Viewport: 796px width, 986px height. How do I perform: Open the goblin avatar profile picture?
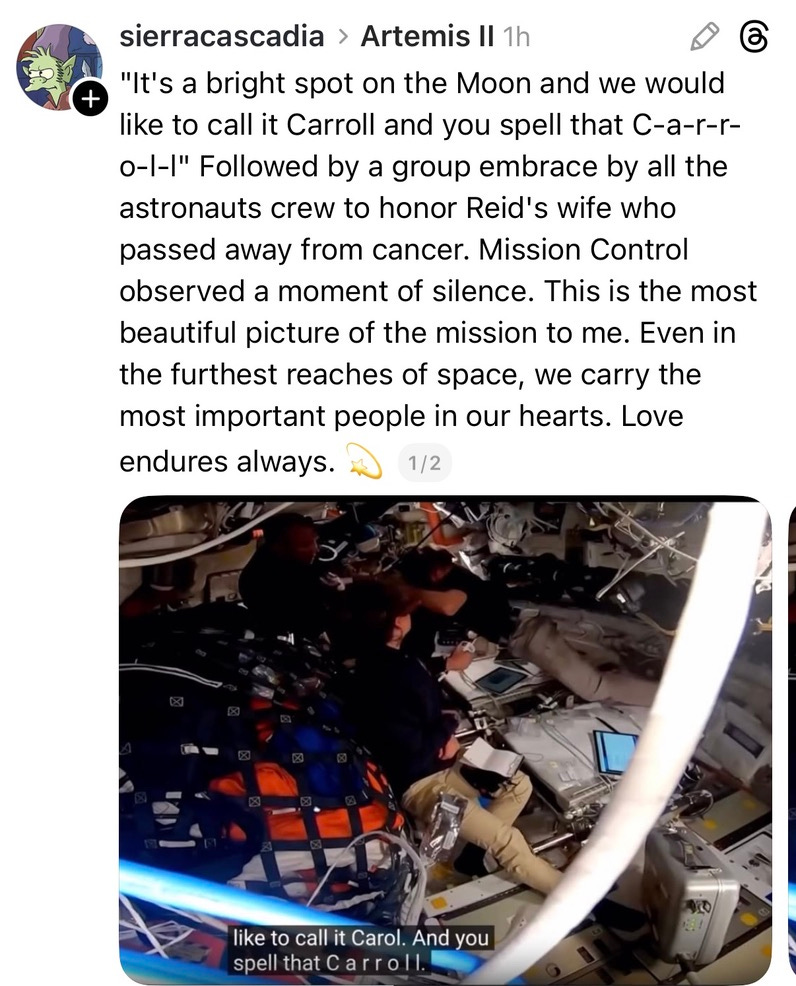tap(59, 68)
